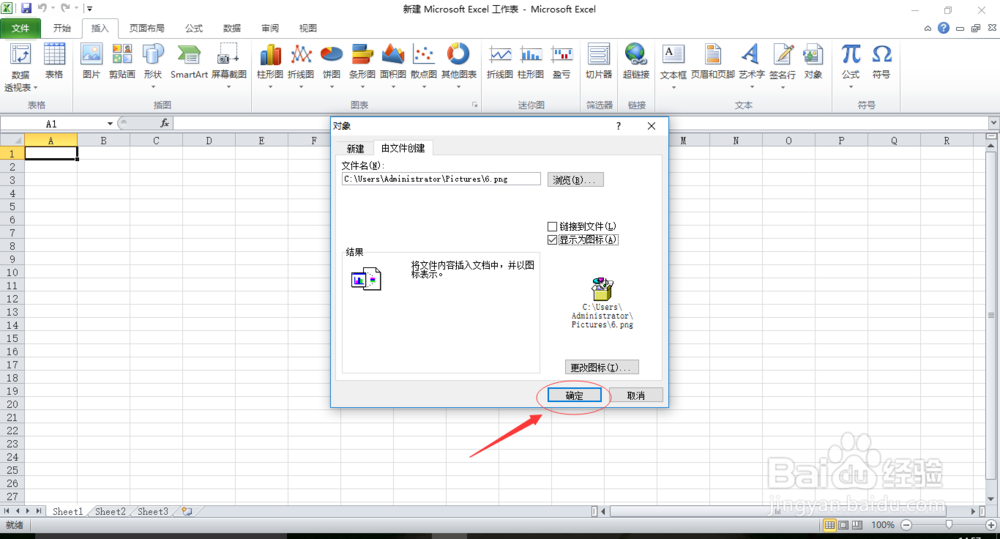Open the Screenshot tool
The width and height of the screenshot is (1000, 539).
click(x=229, y=65)
